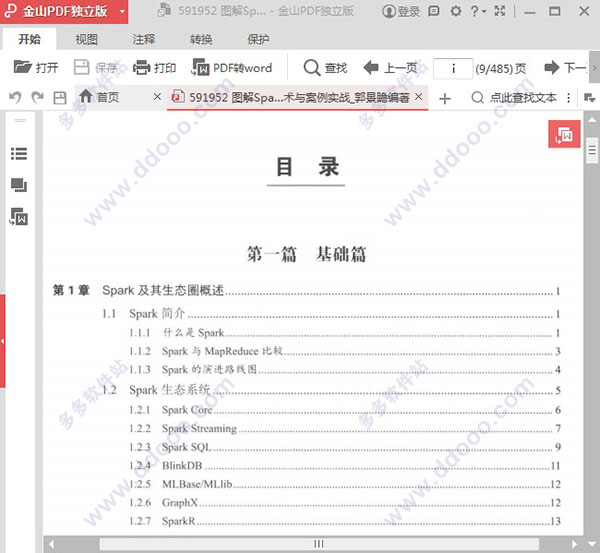
Task: Expand the toolbar overflow chevron at right
Action: [x=594, y=68]
